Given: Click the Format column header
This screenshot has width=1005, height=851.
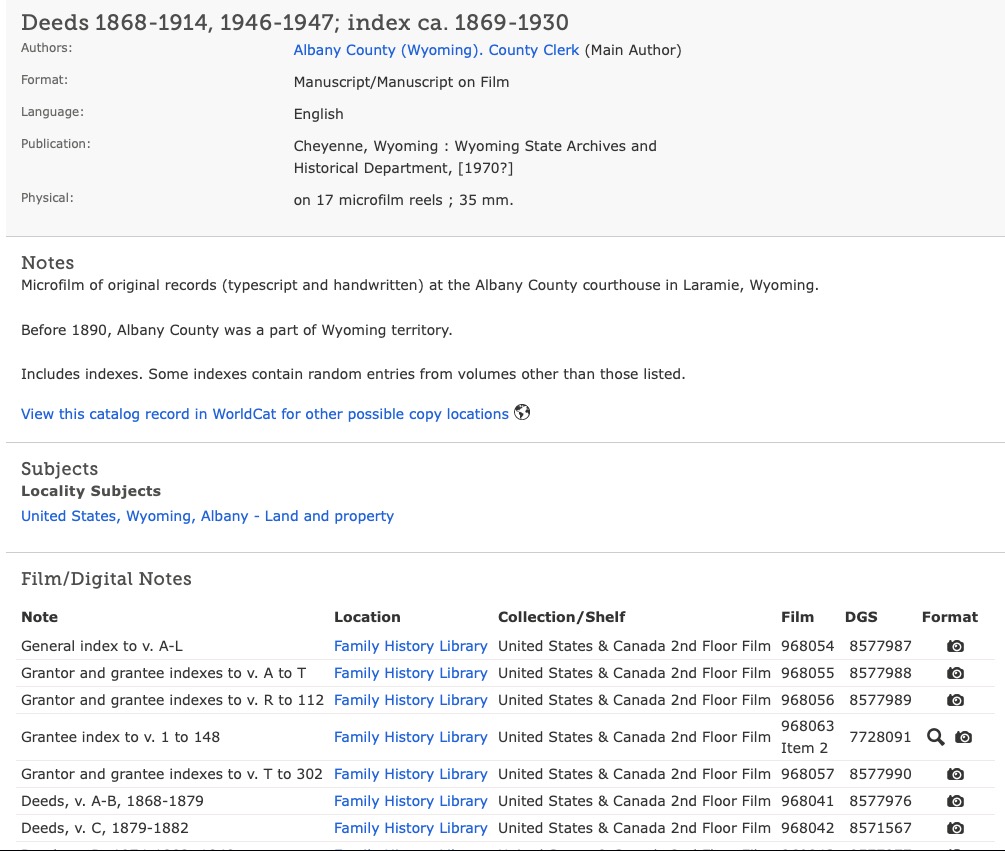Looking at the screenshot, I should pyautogui.click(x=949, y=617).
